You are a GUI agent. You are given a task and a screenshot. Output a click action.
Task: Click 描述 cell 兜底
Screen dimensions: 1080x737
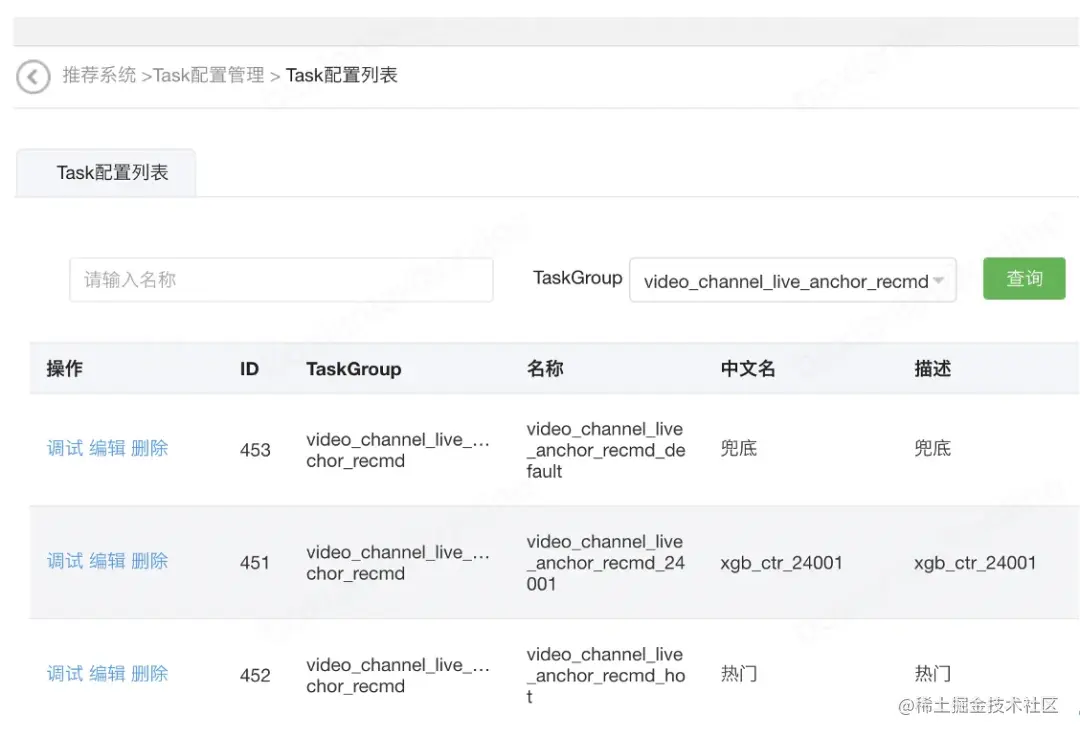[933, 448]
